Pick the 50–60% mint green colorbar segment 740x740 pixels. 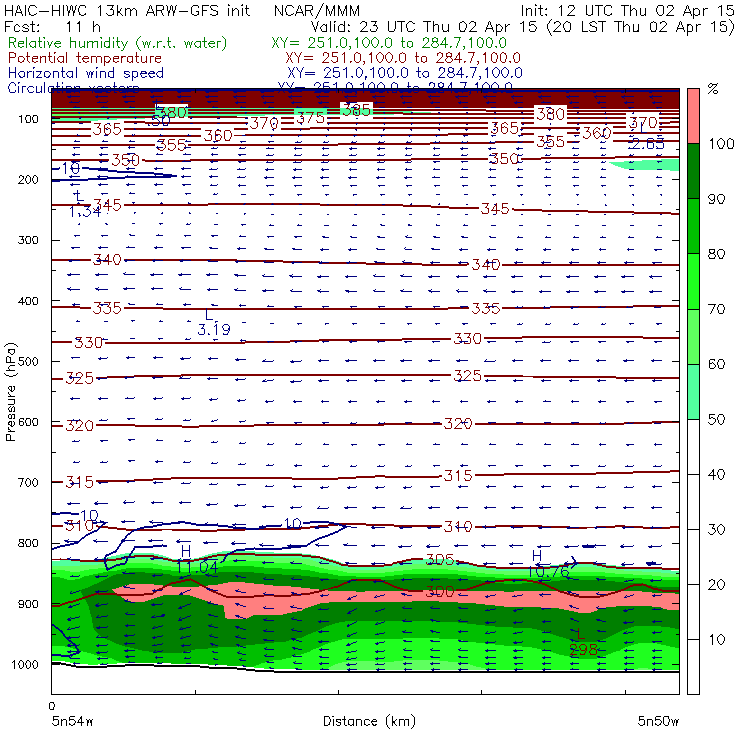click(693, 392)
